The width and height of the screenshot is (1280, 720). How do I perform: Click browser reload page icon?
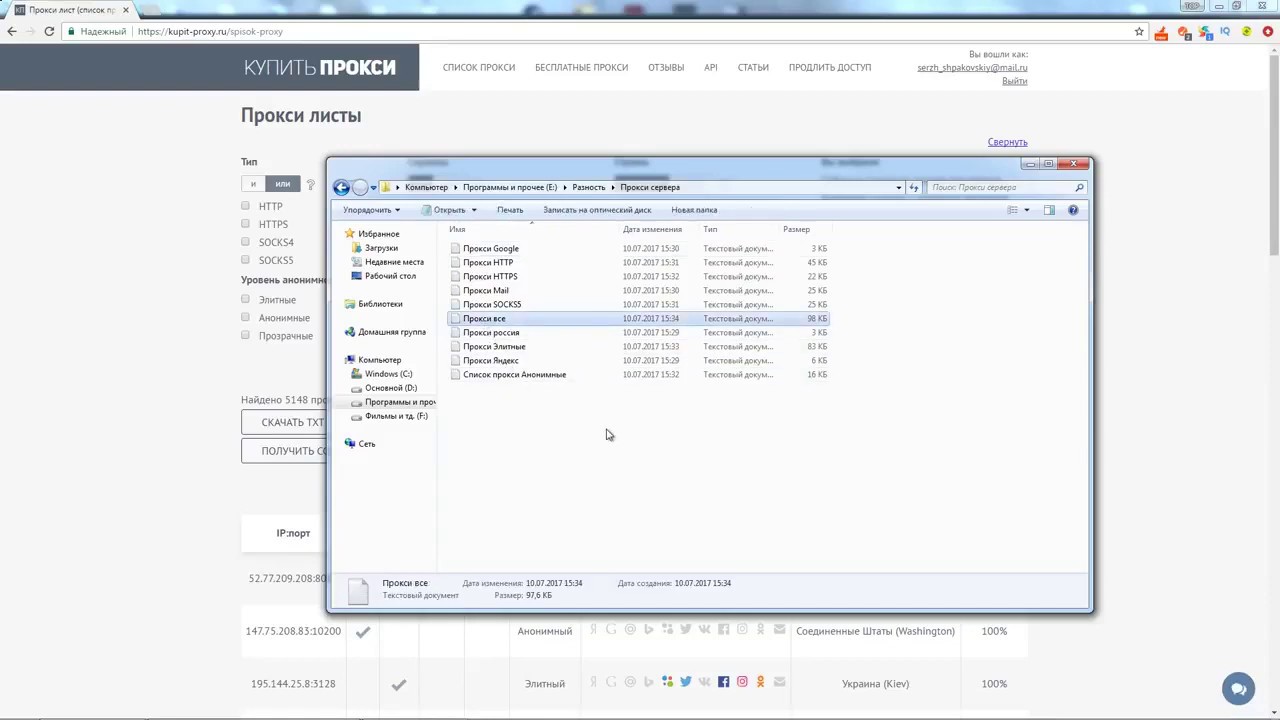[49, 31]
